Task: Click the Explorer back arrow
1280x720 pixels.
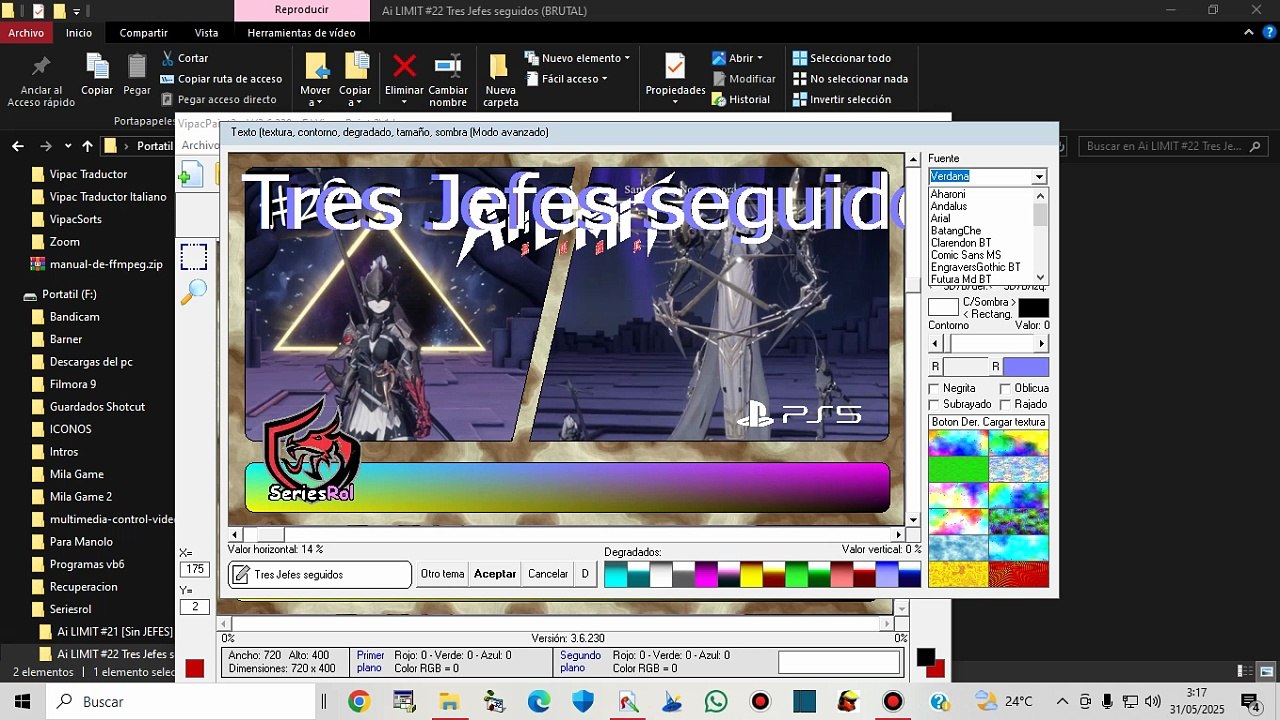Action: [18, 146]
